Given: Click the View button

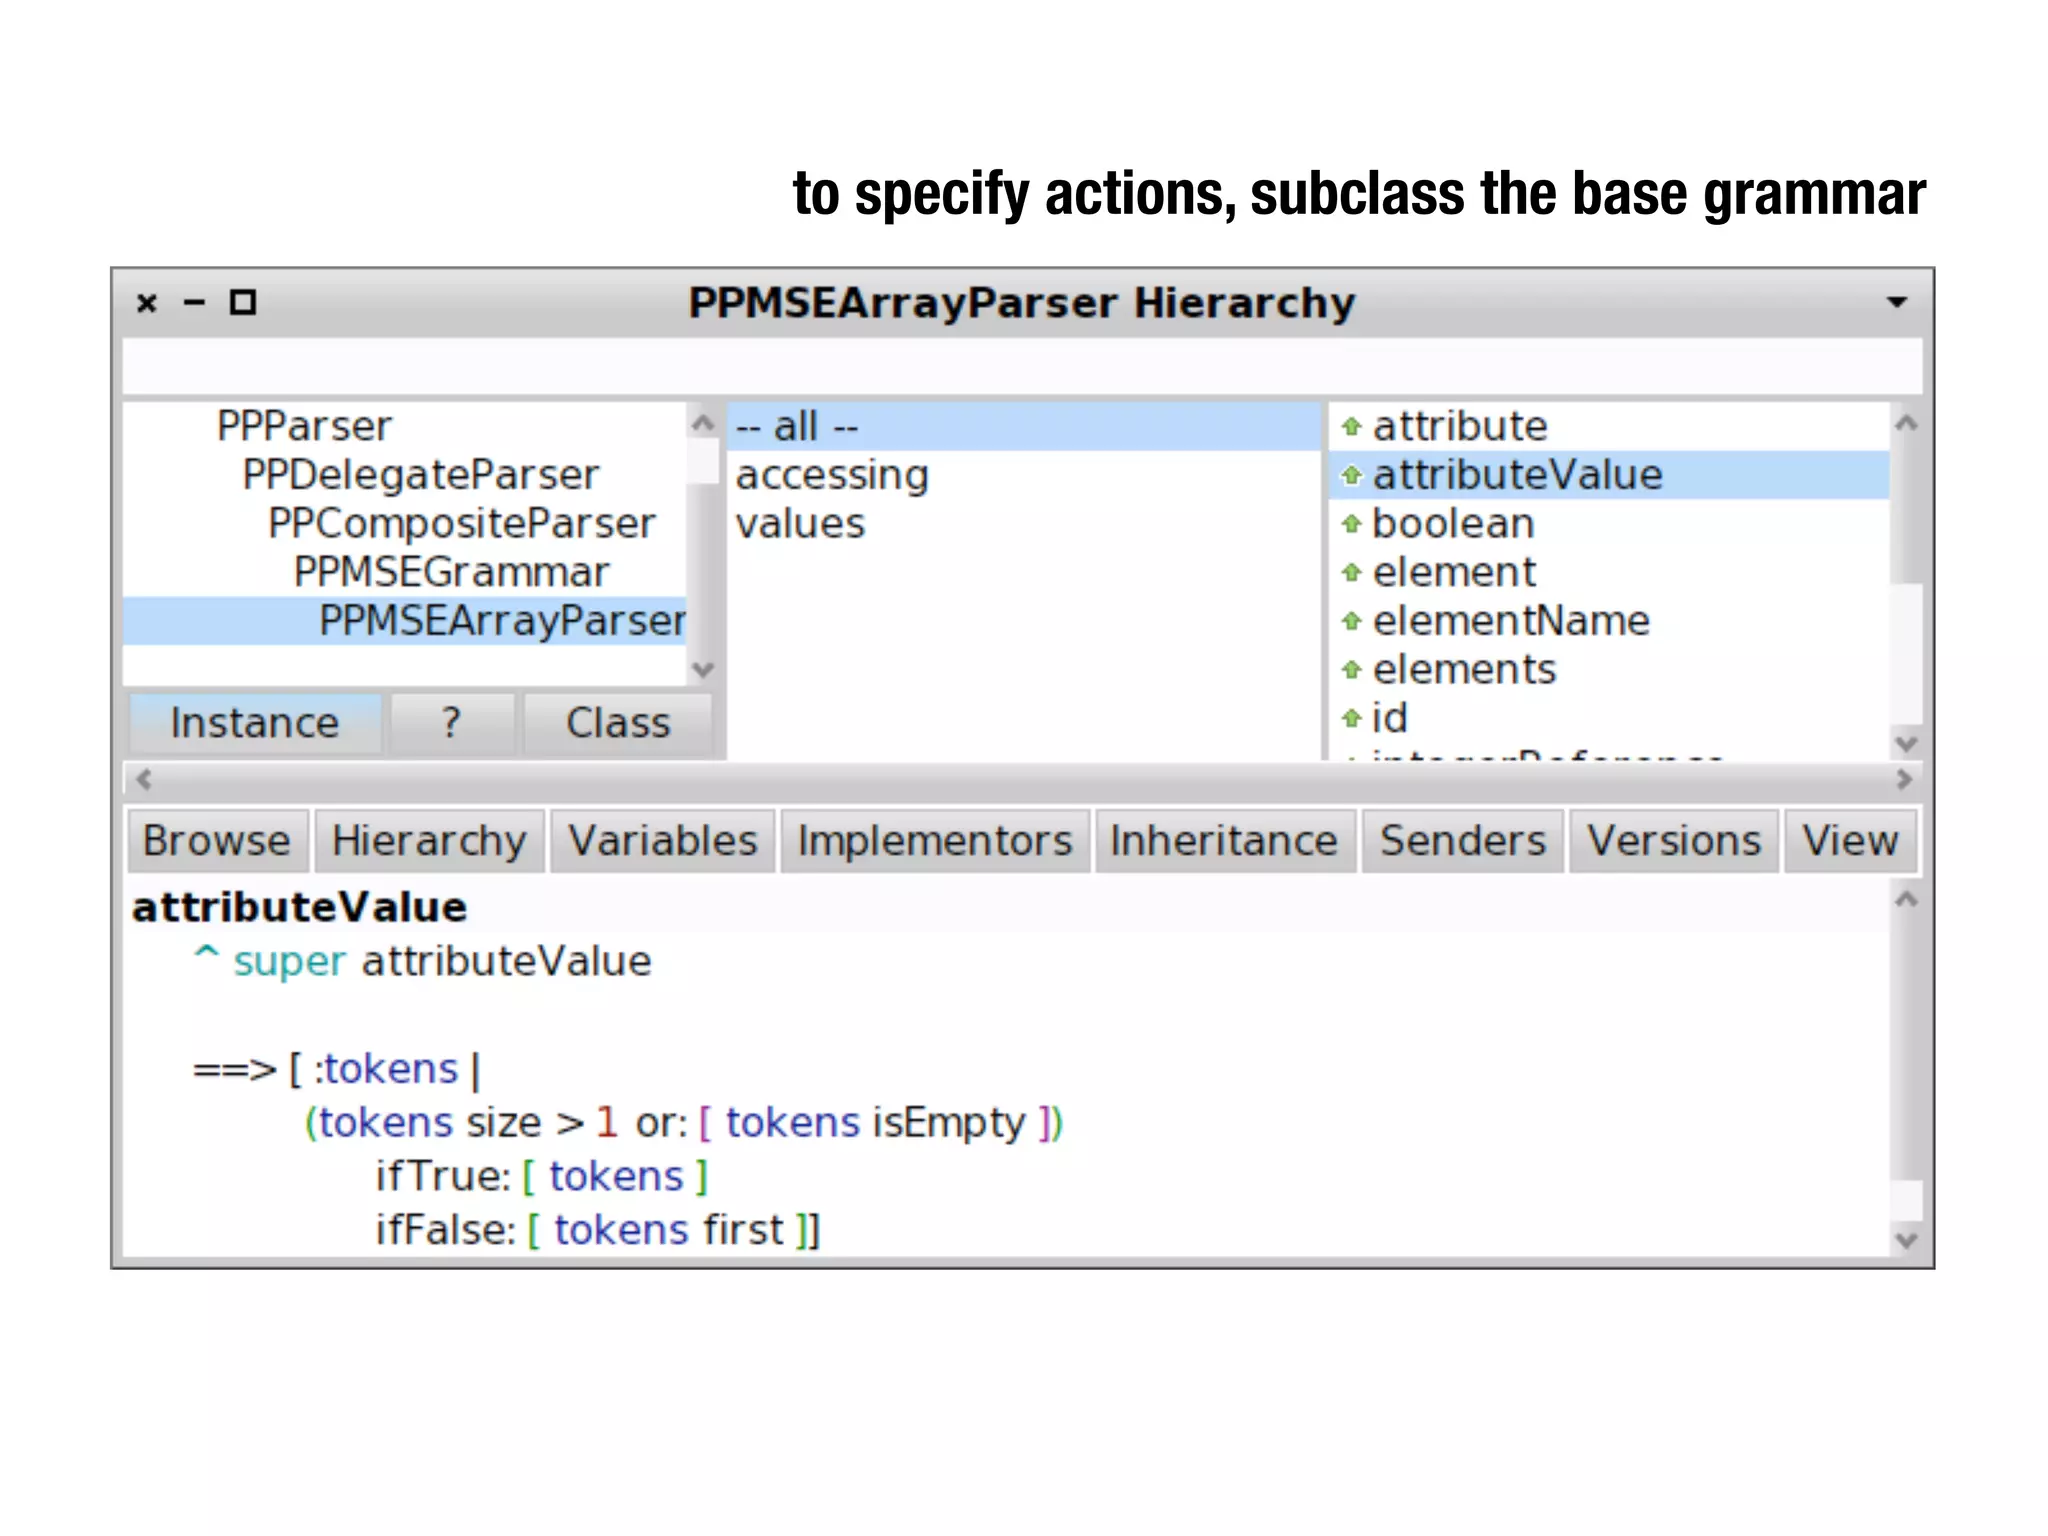Looking at the screenshot, I should 1850,841.
